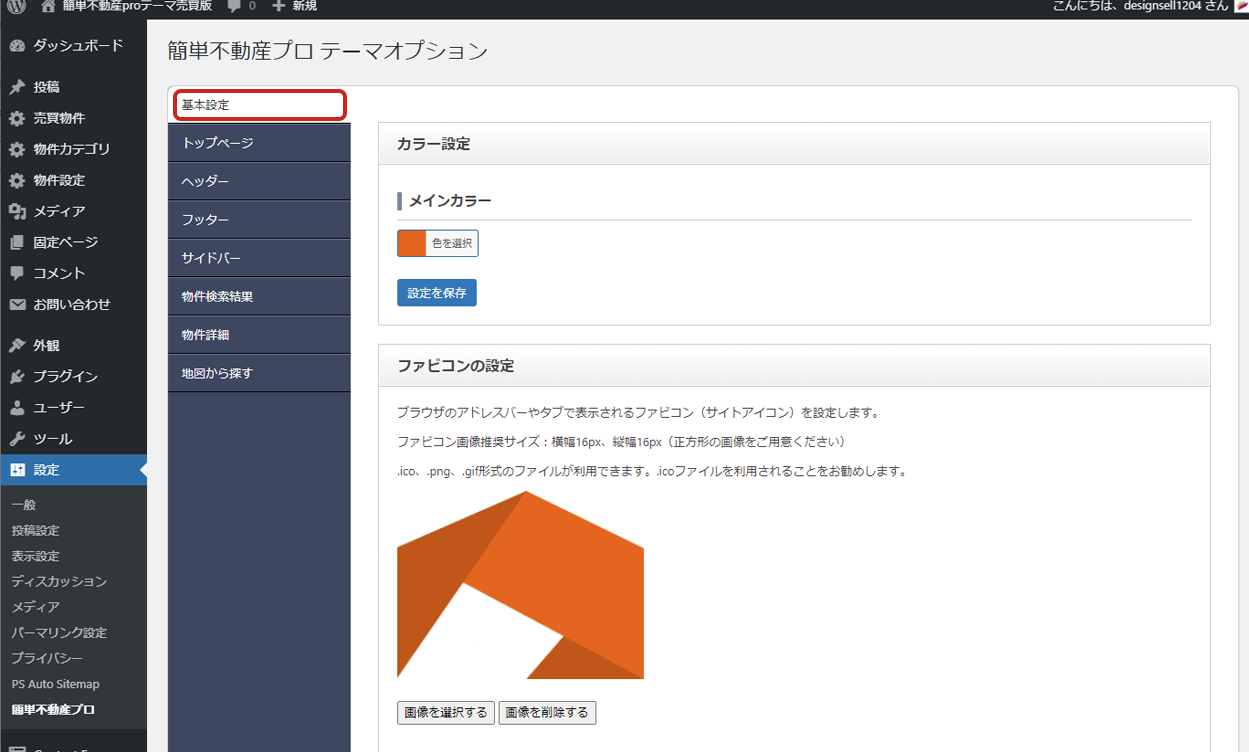Open ユーザー from the sidebar
The image size is (1249, 752).
click(x=58, y=408)
